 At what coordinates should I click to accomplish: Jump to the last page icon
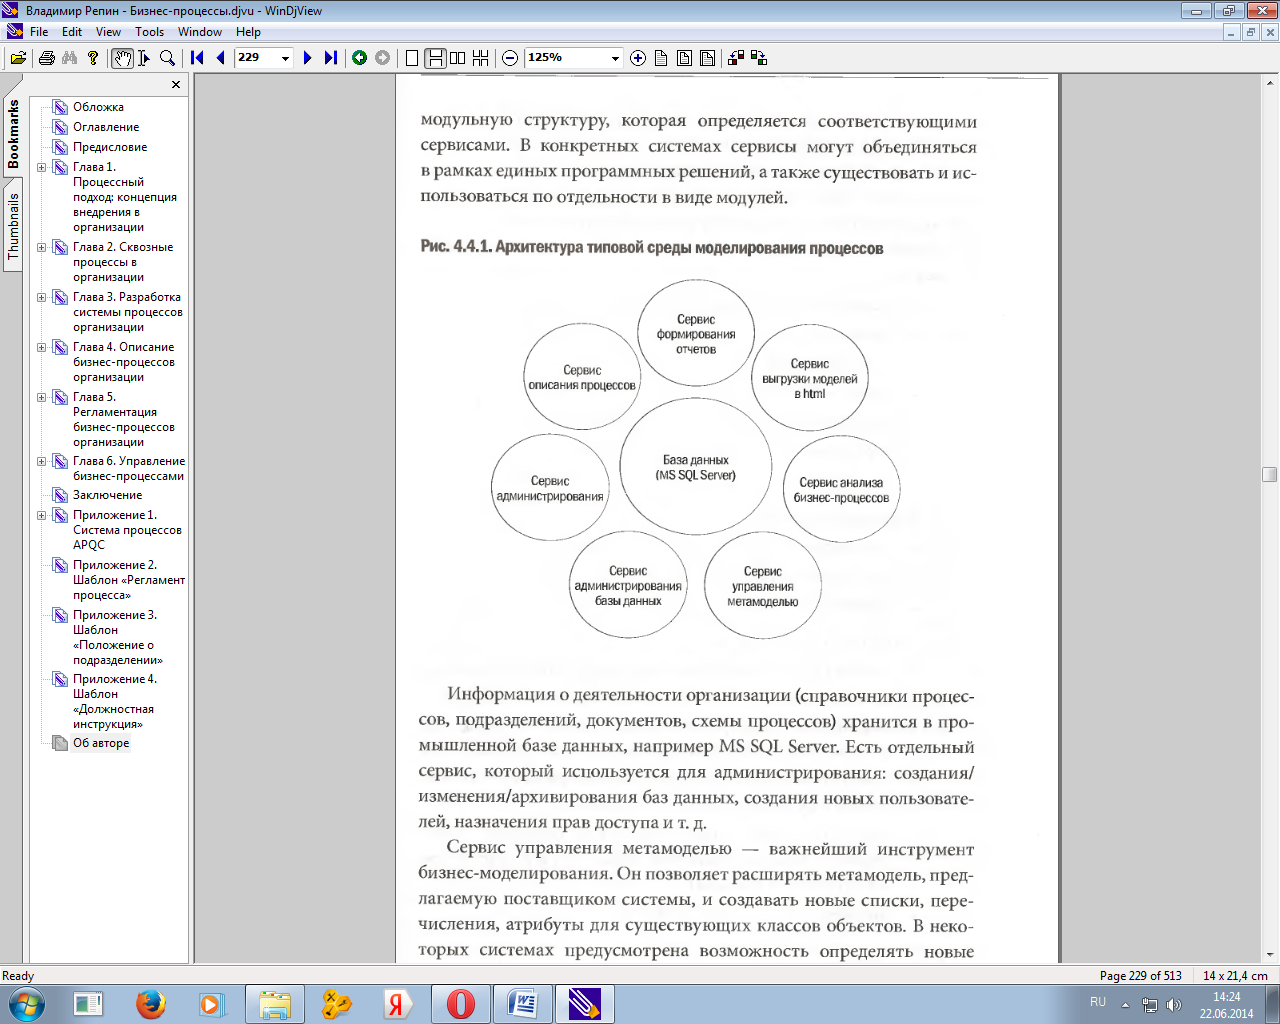tap(331, 58)
